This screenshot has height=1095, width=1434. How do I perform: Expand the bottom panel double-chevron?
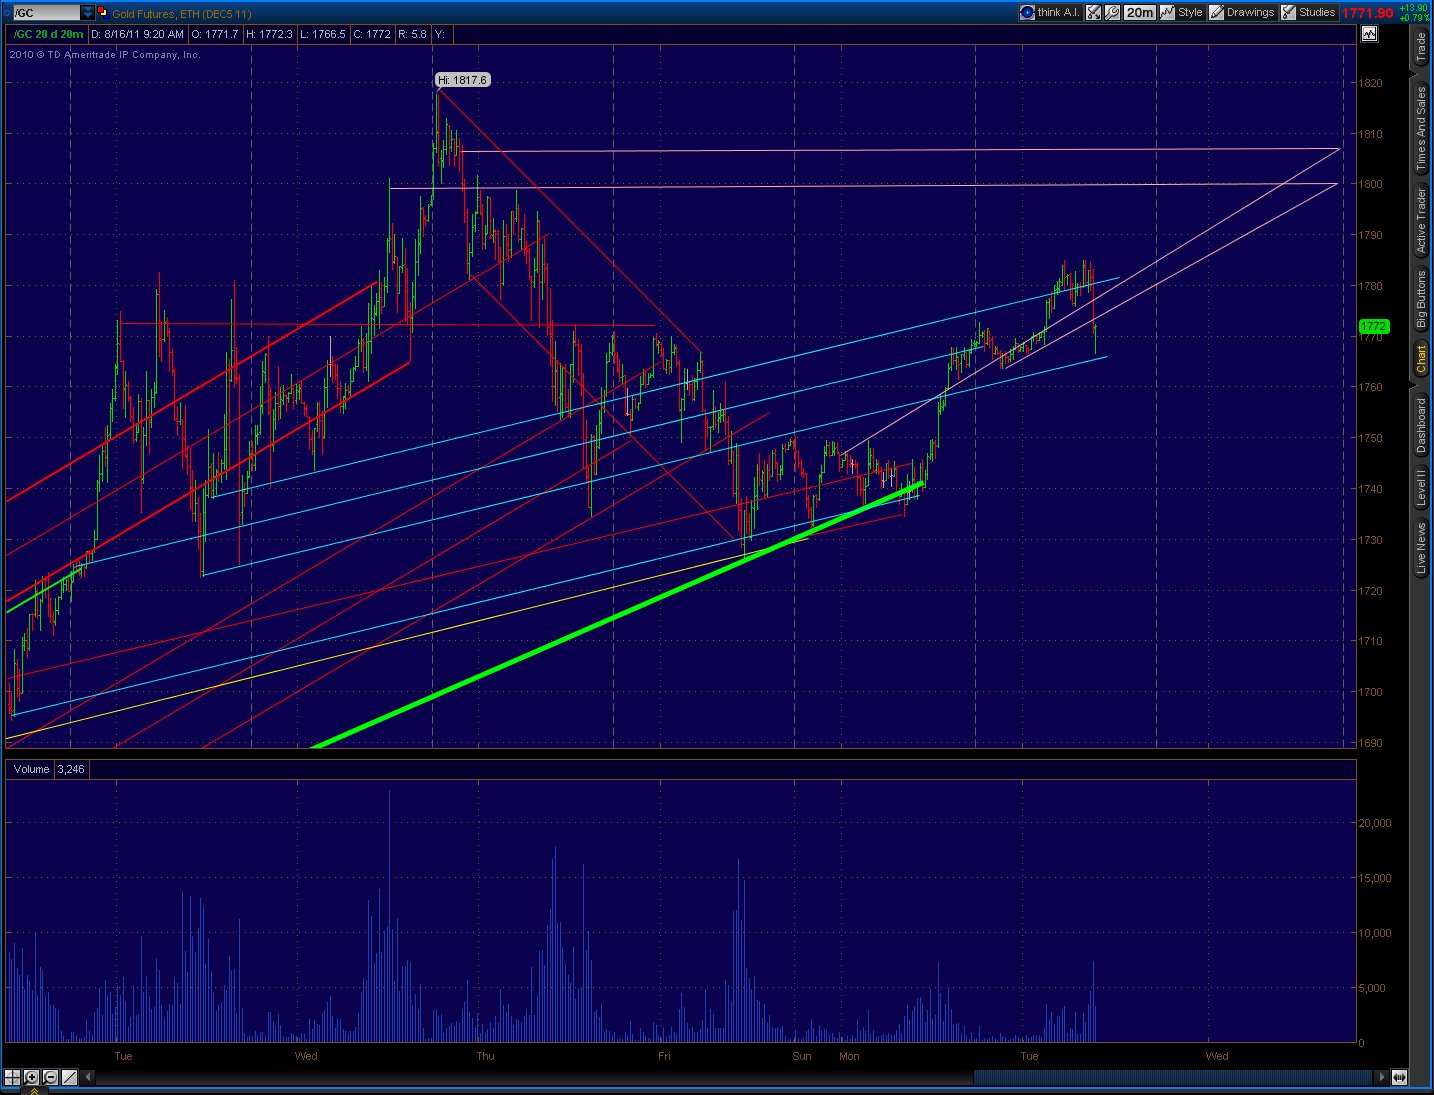coord(34,1091)
